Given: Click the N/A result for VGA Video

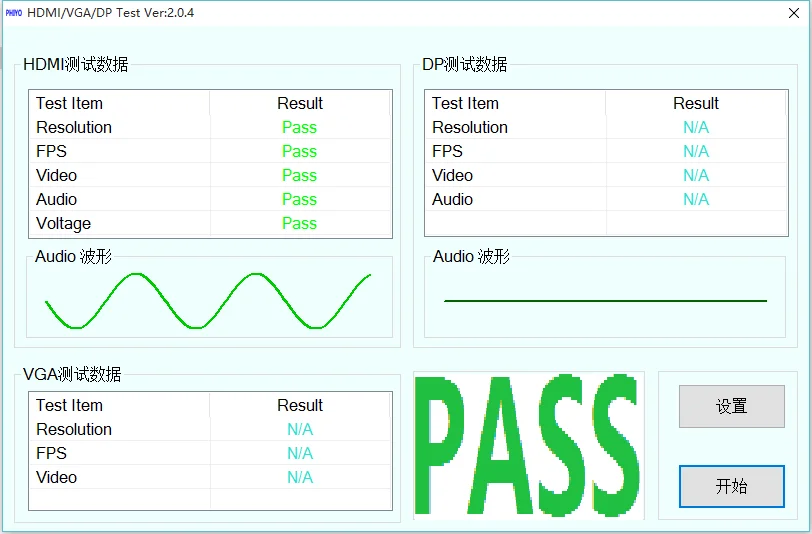Looking at the screenshot, I should point(300,477).
